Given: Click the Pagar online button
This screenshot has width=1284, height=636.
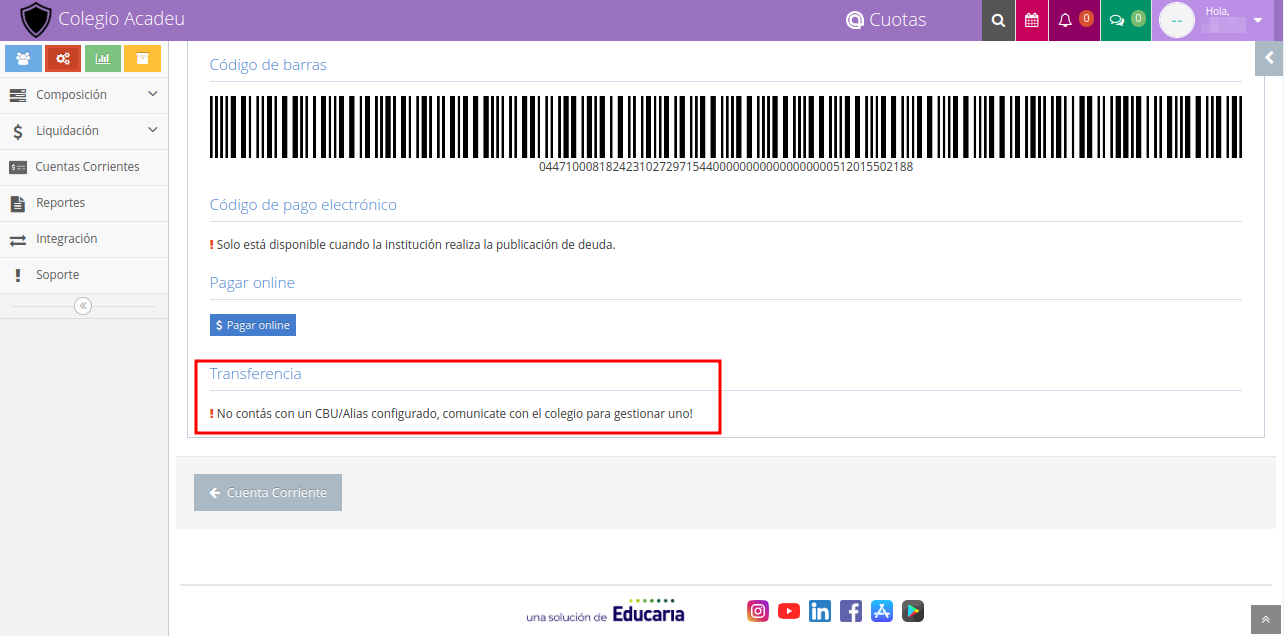Looking at the screenshot, I should point(253,326).
